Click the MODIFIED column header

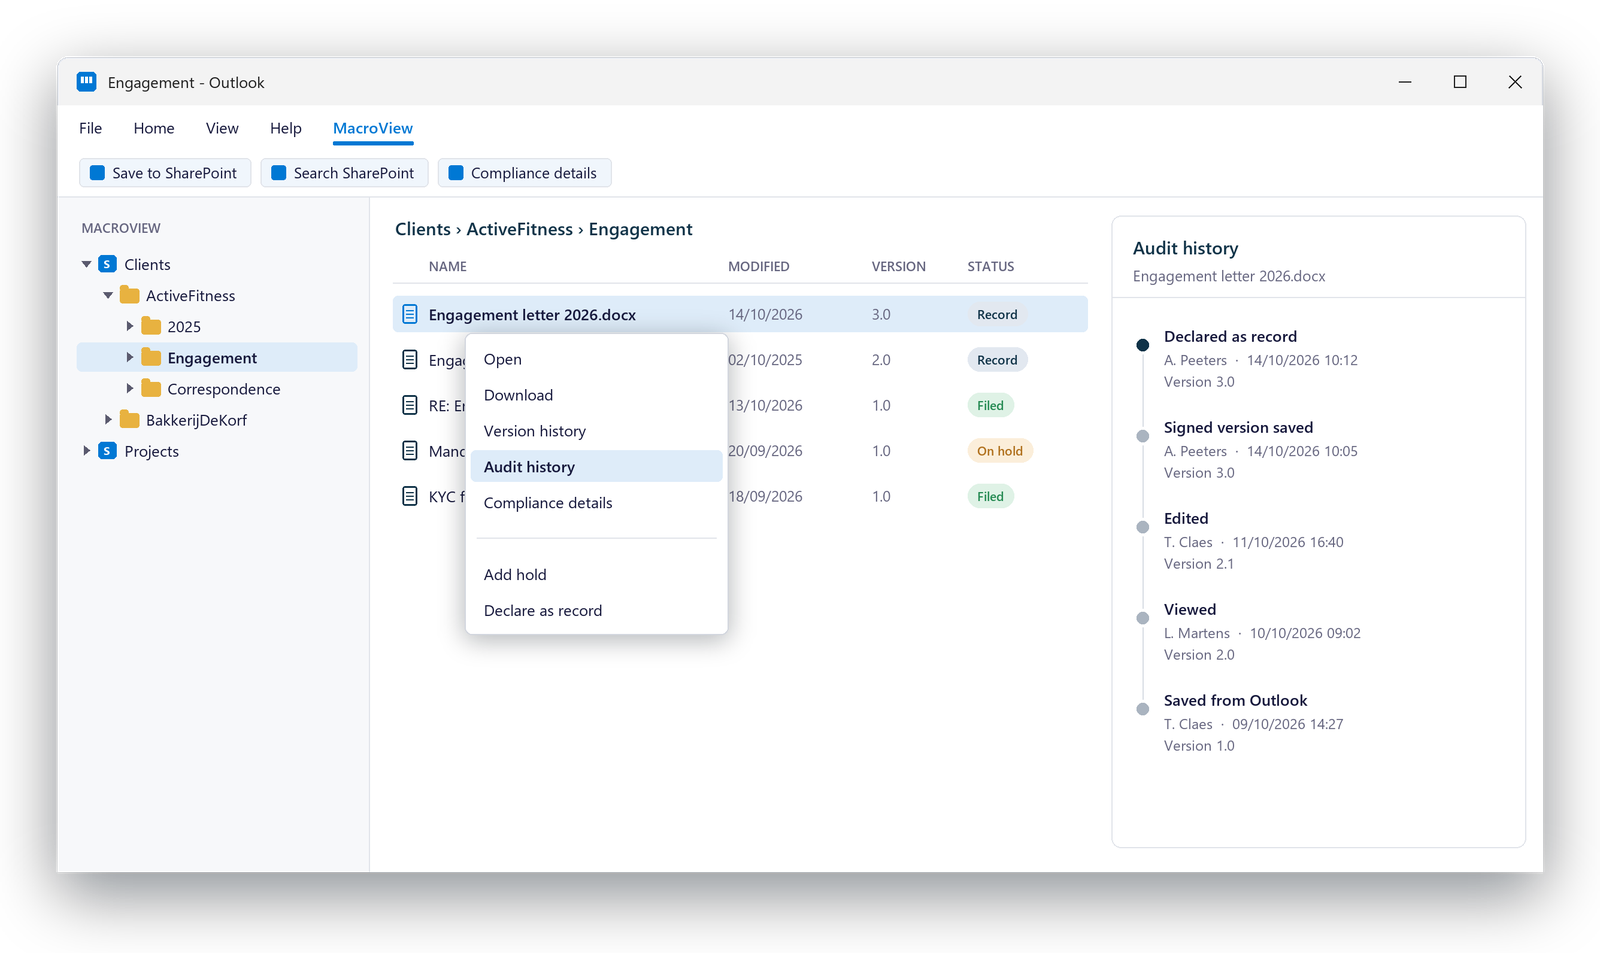pyautogui.click(x=759, y=266)
